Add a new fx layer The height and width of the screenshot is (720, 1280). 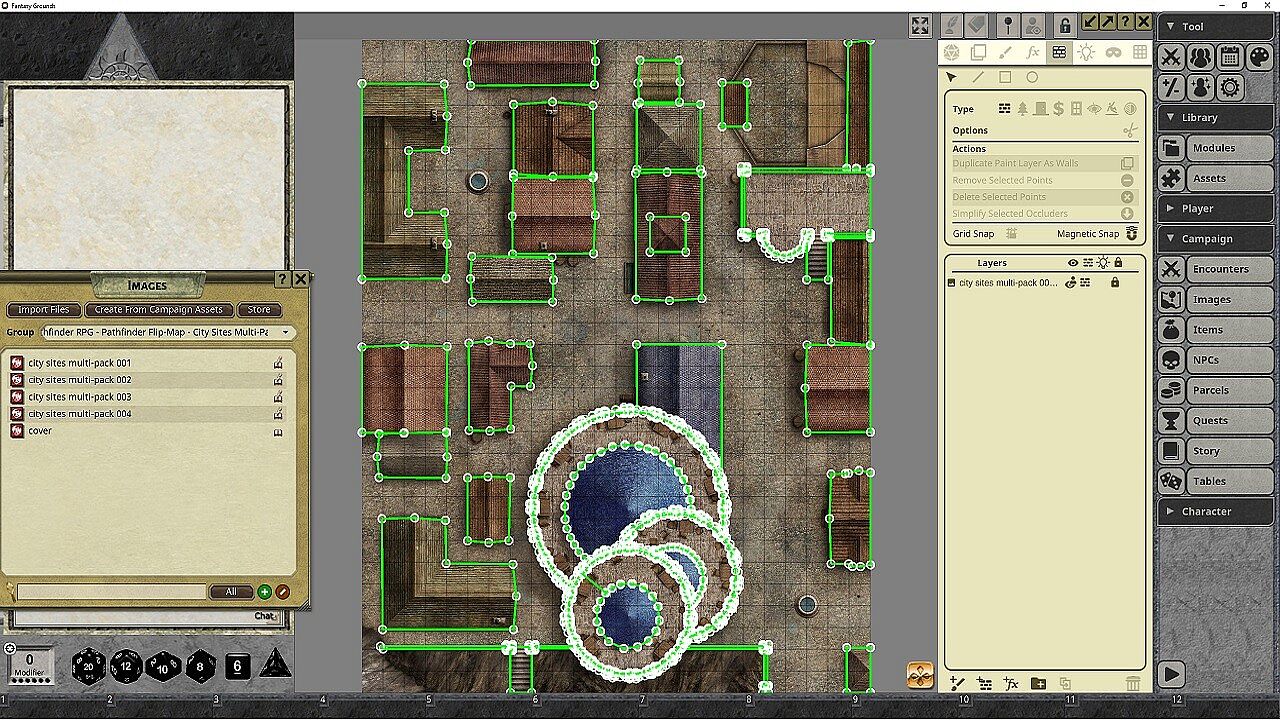pyautogui.click(x=1011, y=683)
